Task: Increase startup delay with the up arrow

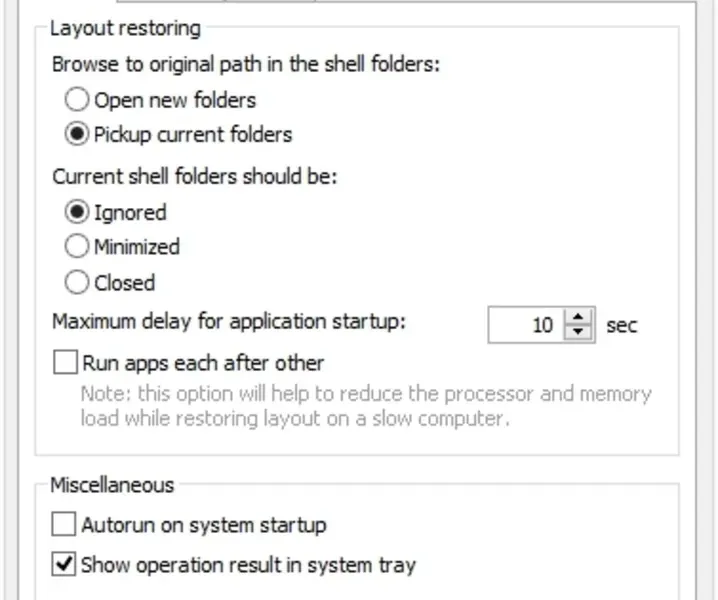Action: pyautogui.click(x=578, y=316)
